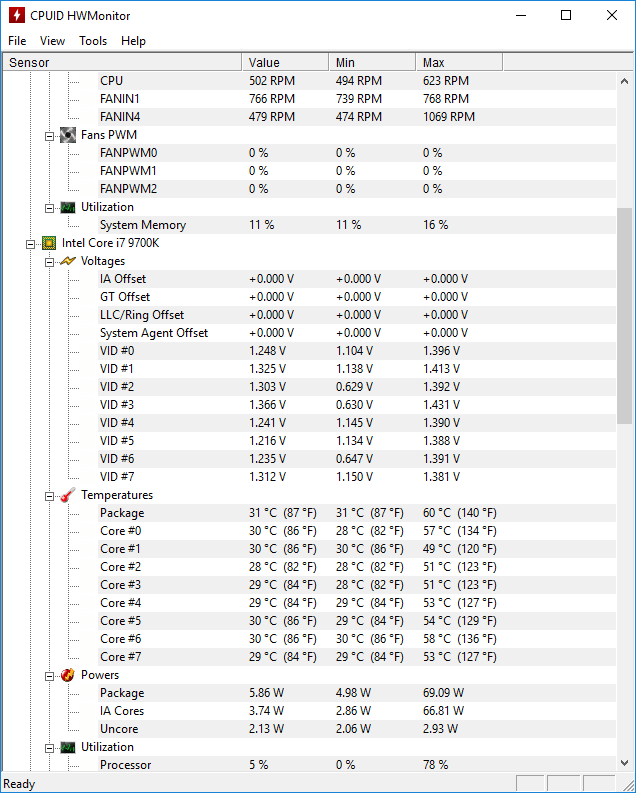Click the upper Utilization graph icon
This screenshot has width=636, height=793.
point(68,207)
